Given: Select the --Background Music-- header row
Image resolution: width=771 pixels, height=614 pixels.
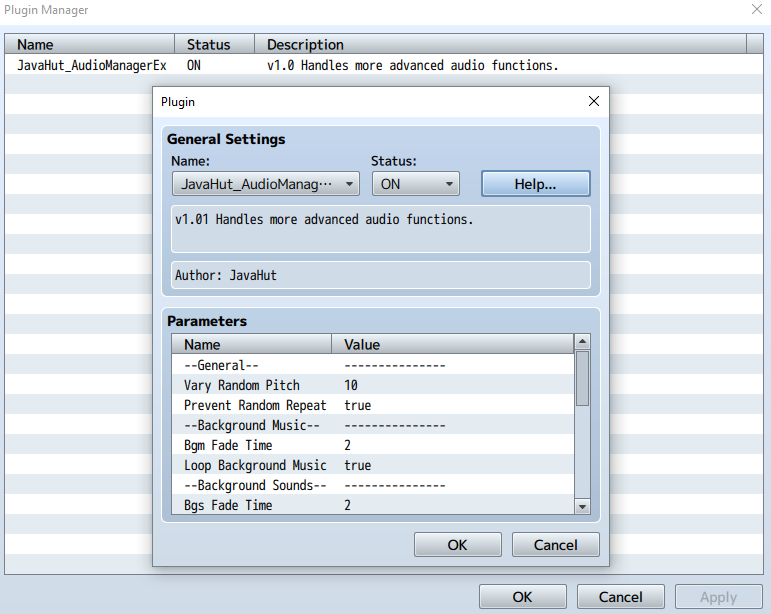Looking at the screenshot, I should (373, 425).
